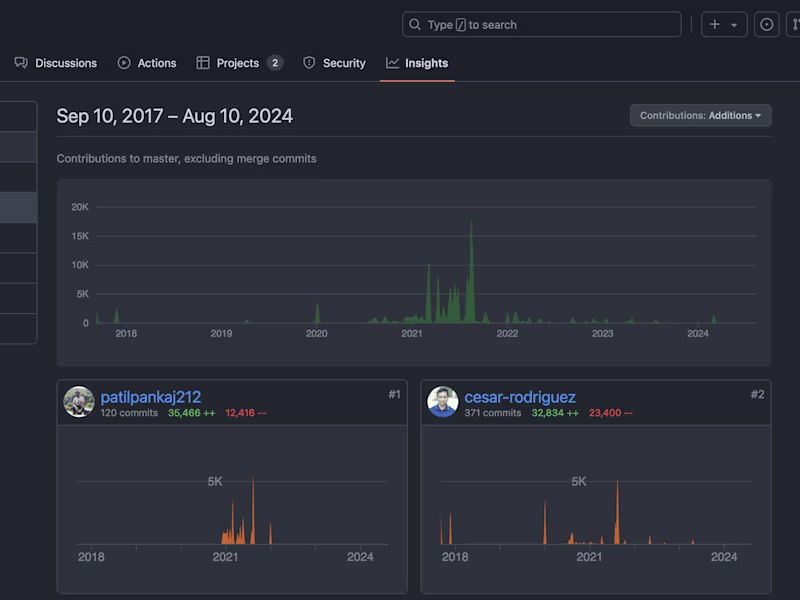Click cesar-rodriguez's avatar image
This screenshot has width=800, height=600.
[443, 403]
